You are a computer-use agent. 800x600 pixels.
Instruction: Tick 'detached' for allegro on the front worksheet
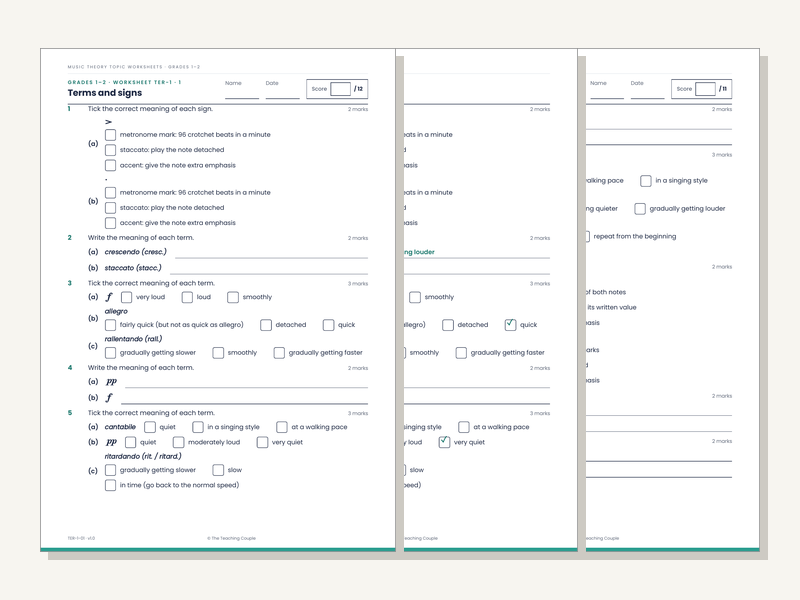click(x=266, y=325)
